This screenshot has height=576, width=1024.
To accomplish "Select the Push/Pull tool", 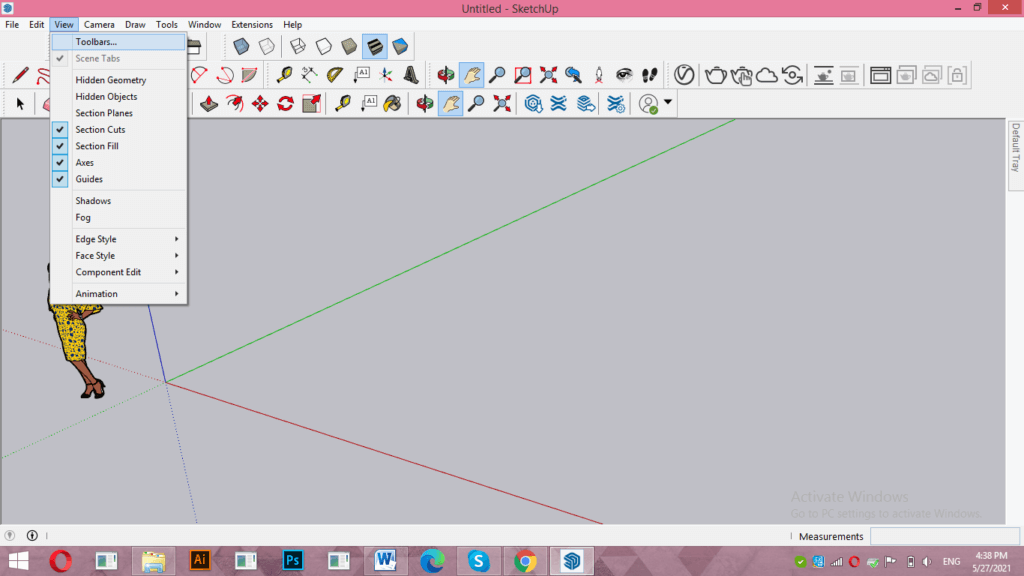I will click(x=207, y=103).
